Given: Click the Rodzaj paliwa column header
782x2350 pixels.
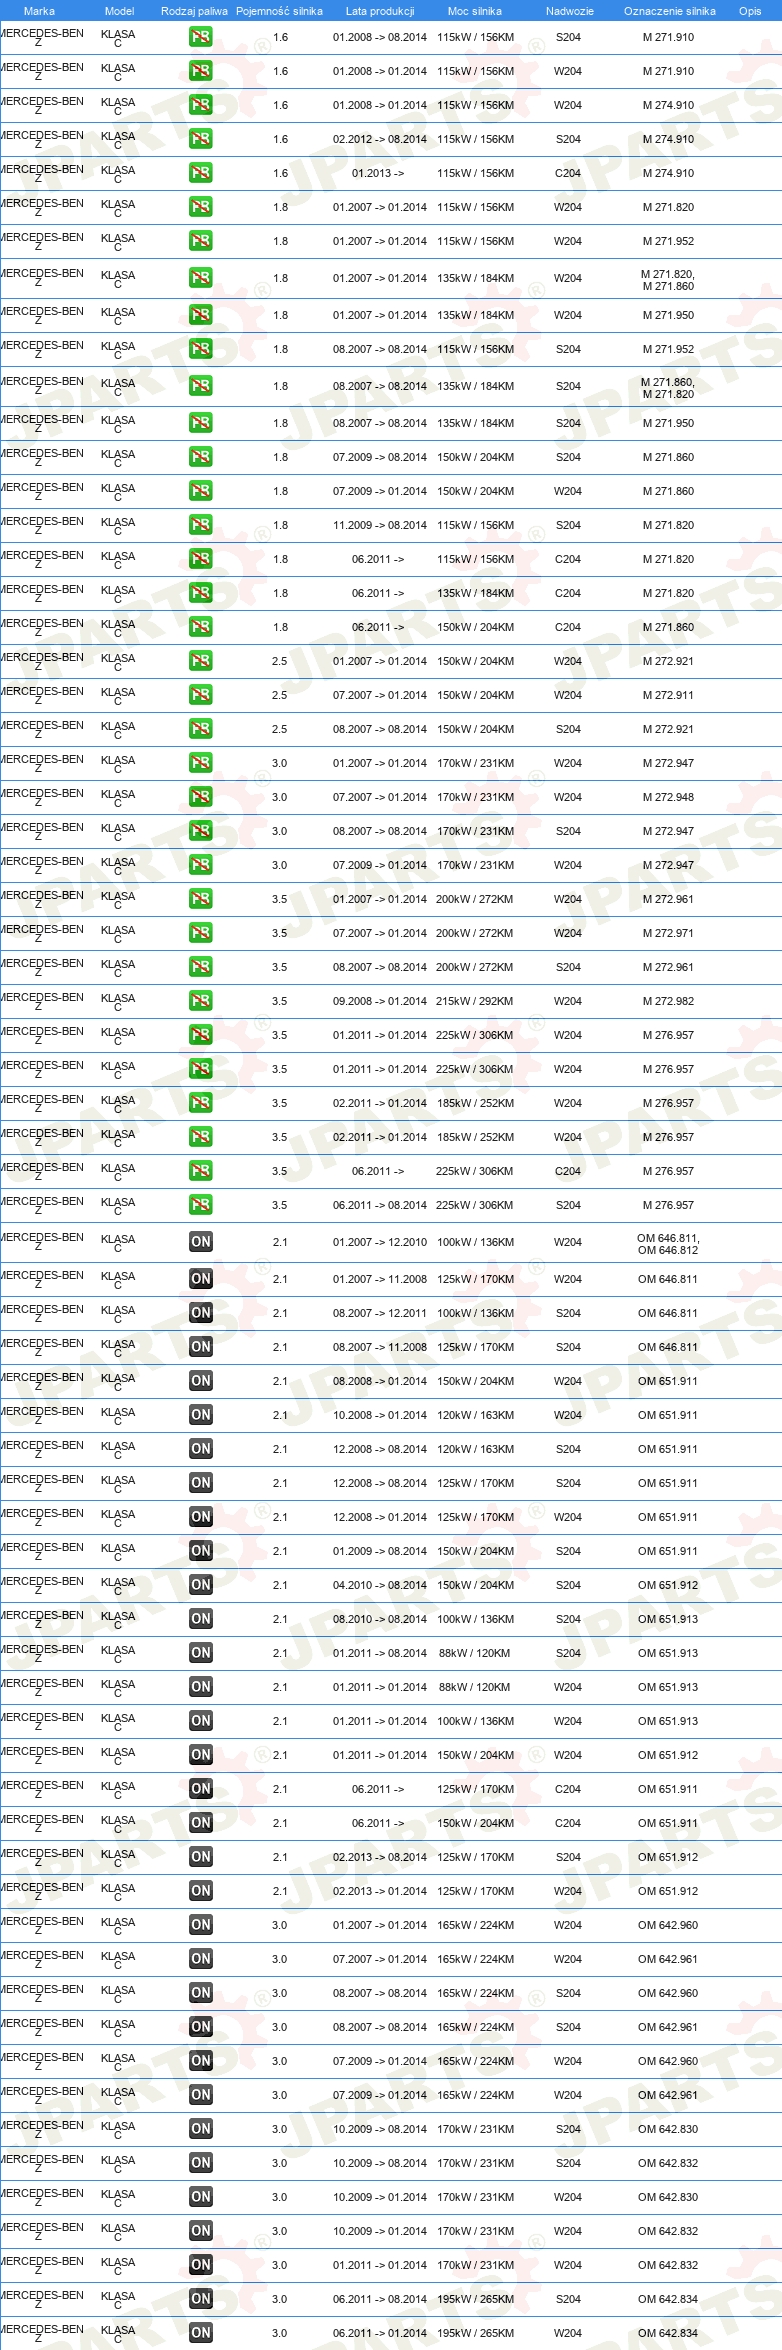Looking at the screenshot, I should pyautogui.click(x=194, y=11).
